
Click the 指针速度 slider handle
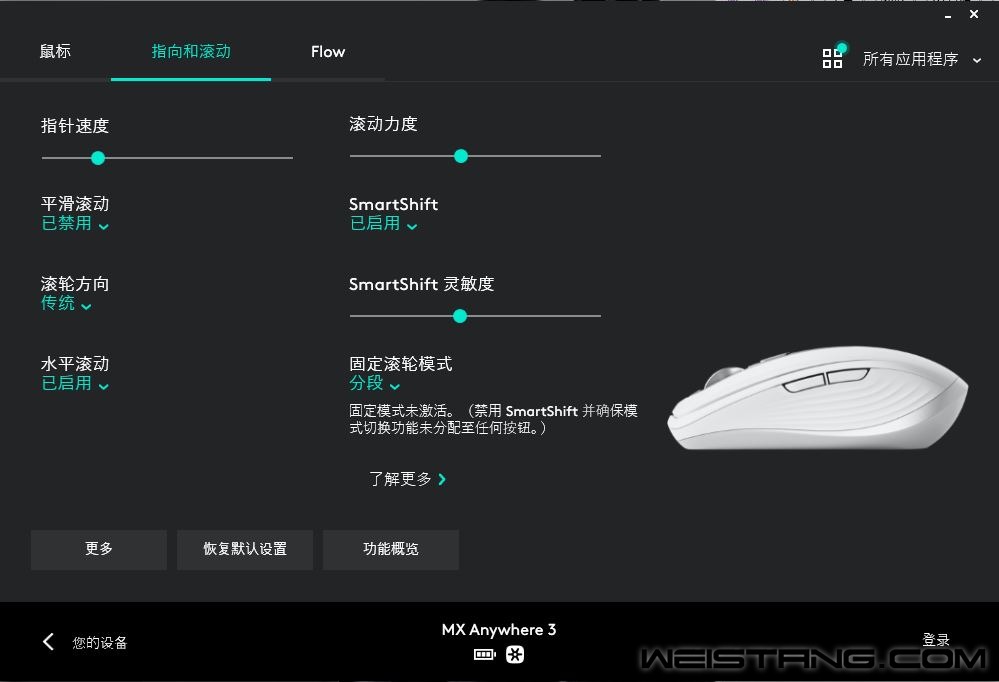(x=97, y=158)
